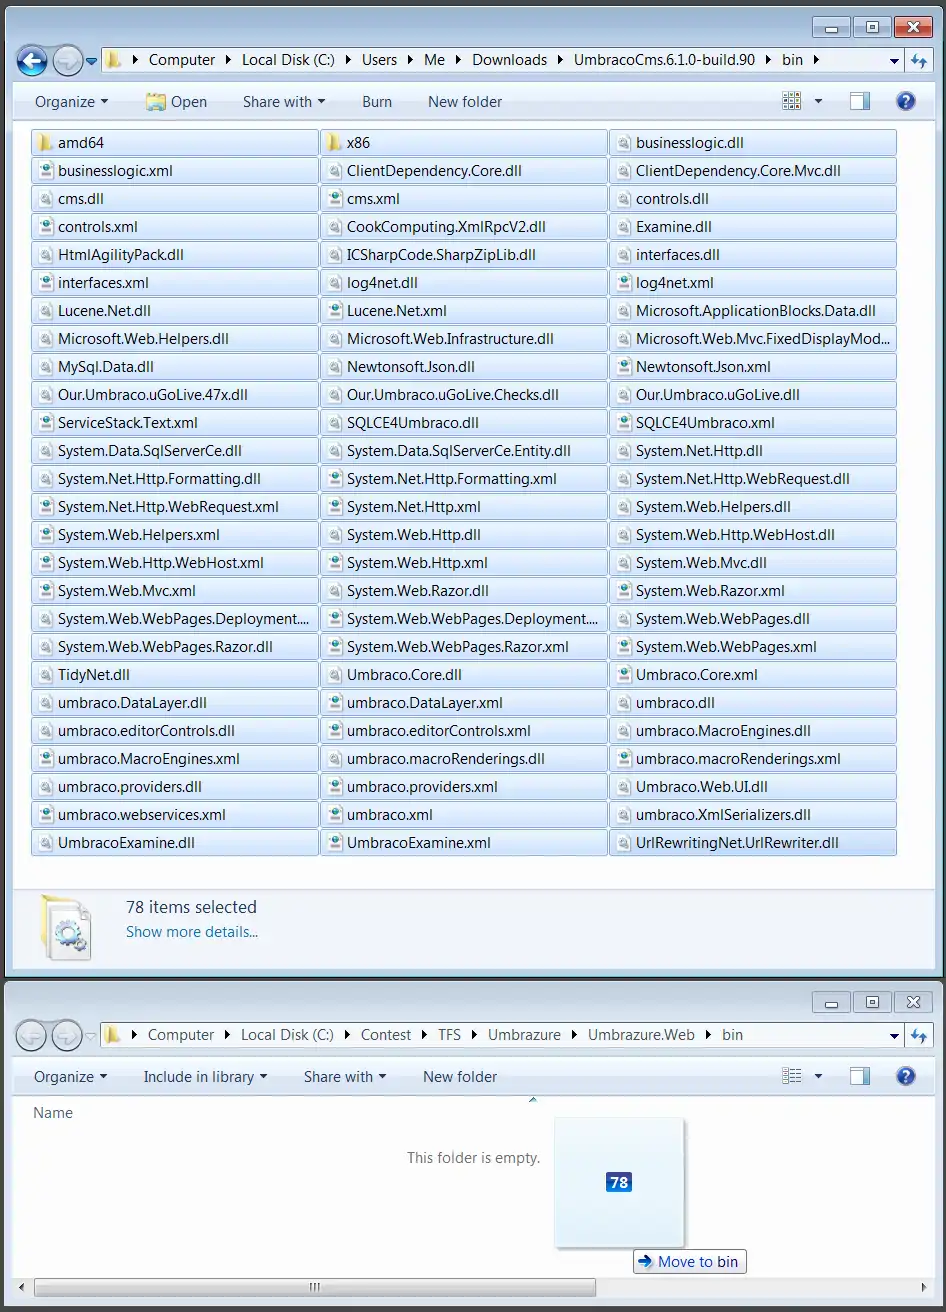Select umbraco.dll file
The height and width of the screenshot is (1312, 946).
click(752, 703)
